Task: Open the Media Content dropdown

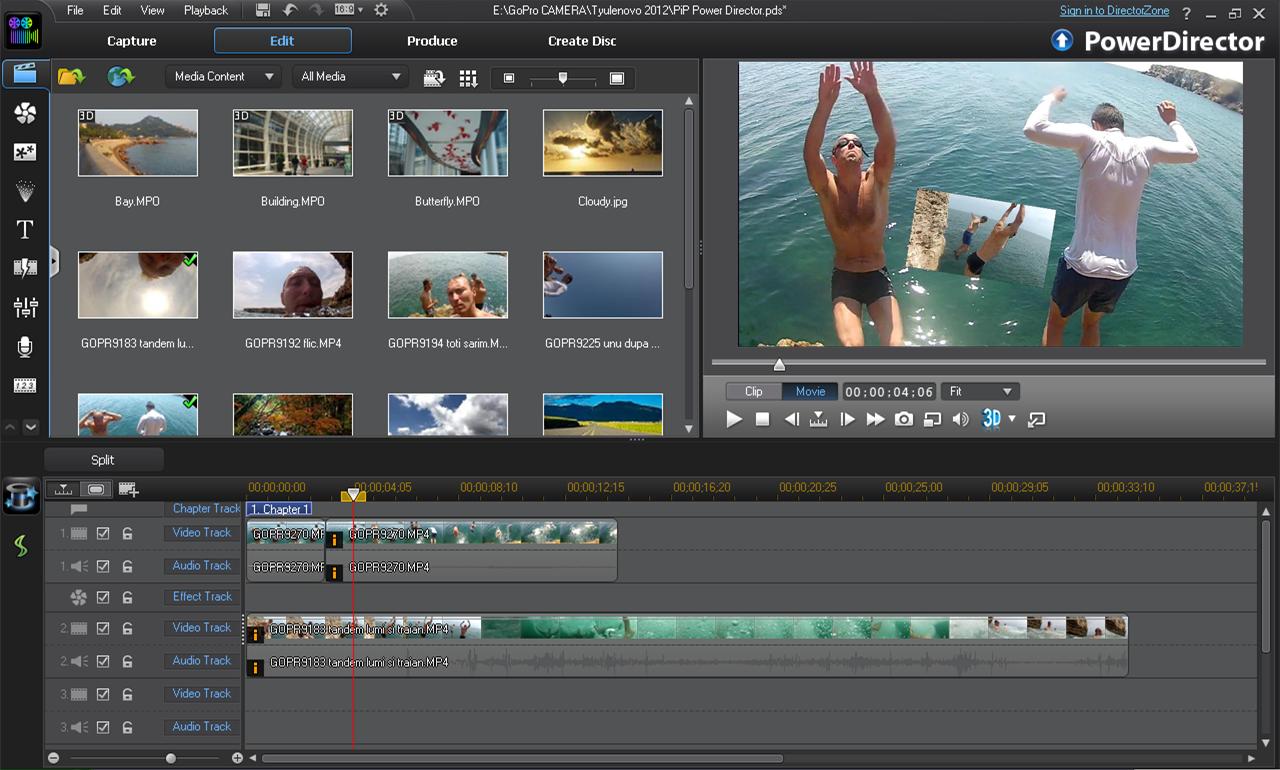Action: (x=222, y=77)
